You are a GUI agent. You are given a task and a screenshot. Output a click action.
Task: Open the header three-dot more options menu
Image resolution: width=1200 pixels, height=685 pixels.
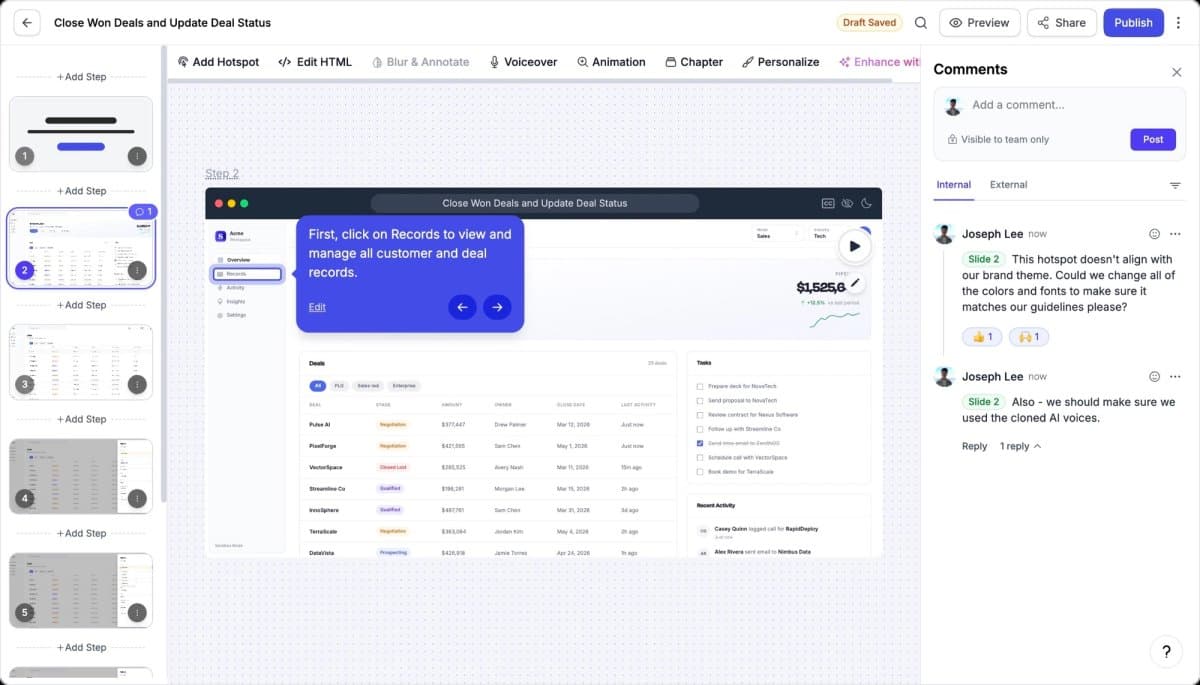coord(1178,22)
